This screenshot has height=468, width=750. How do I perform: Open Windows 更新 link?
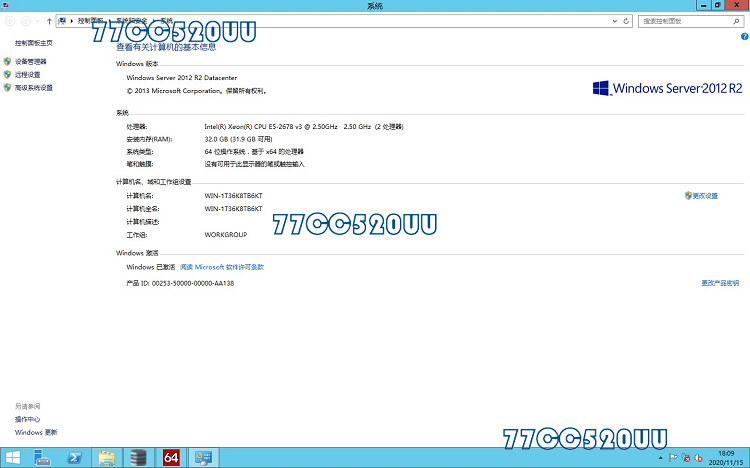36,432
